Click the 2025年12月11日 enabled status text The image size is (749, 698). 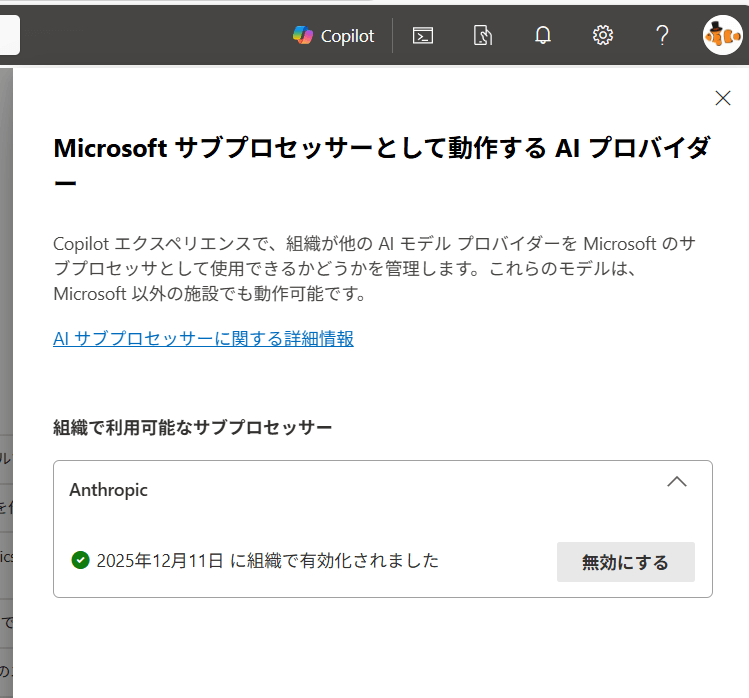[267, 560]
